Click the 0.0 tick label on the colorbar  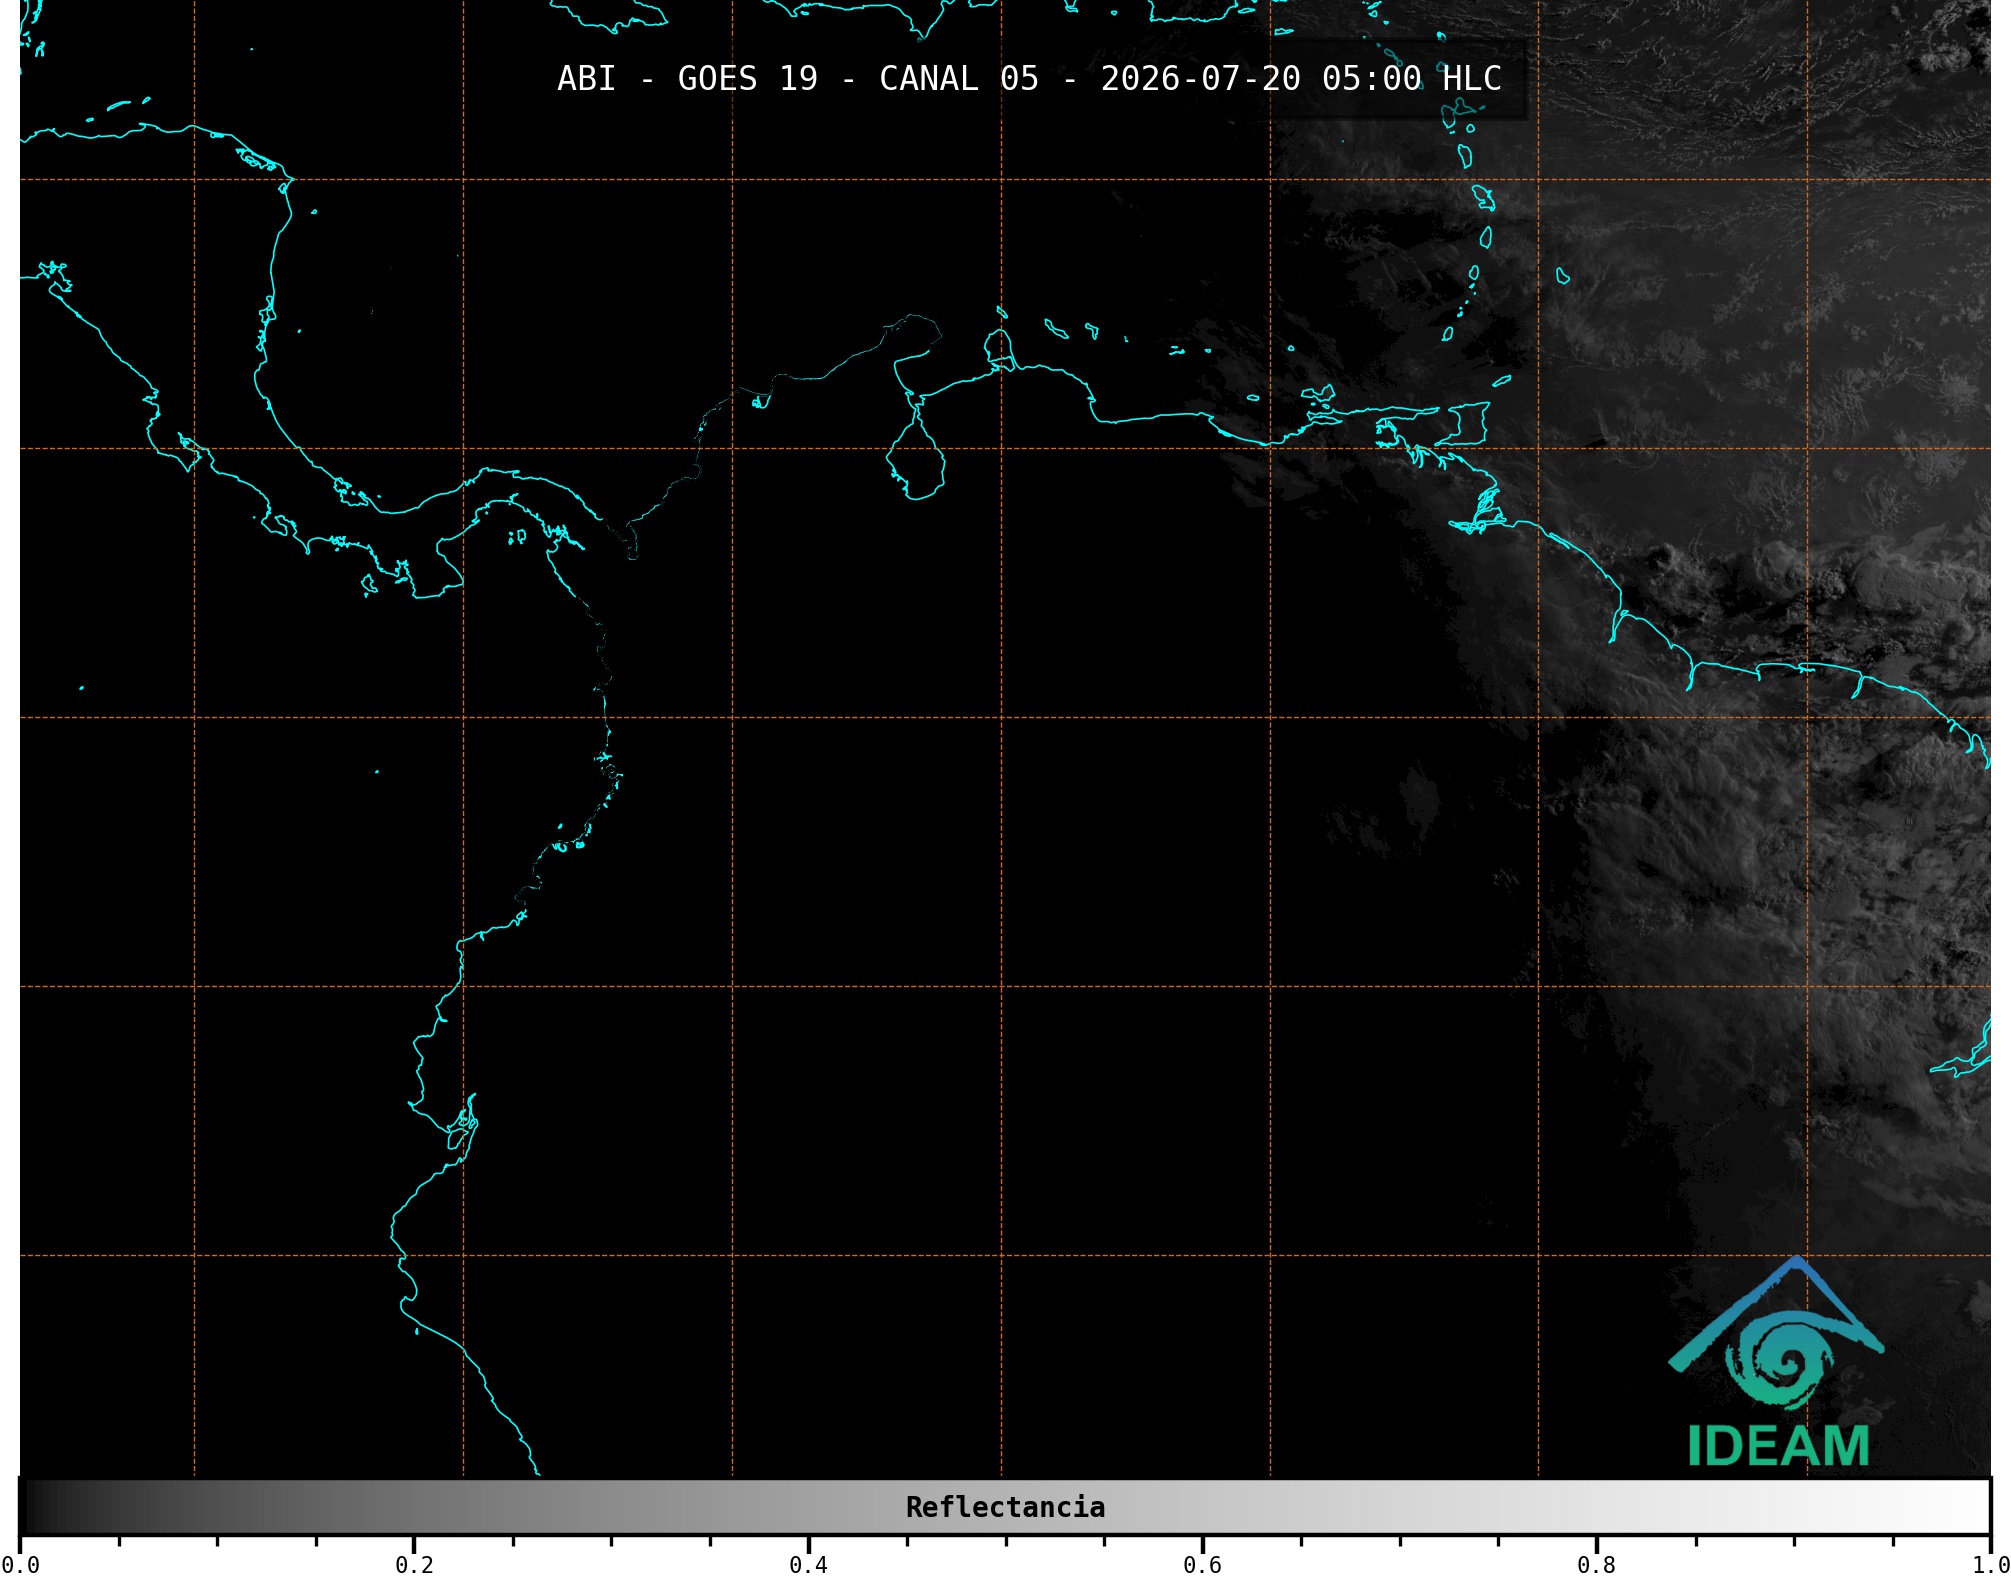pyautogui.click(x=20, y=1564)
